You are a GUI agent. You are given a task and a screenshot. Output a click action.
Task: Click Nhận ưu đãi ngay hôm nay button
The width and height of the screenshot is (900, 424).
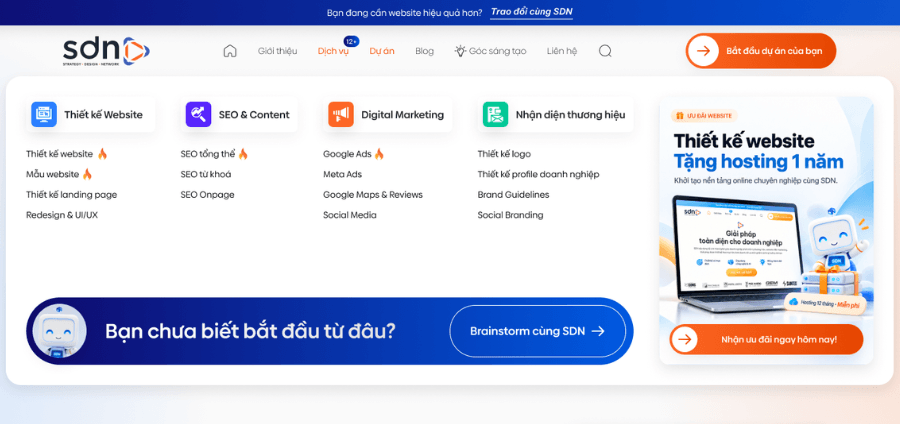(766, 339)
